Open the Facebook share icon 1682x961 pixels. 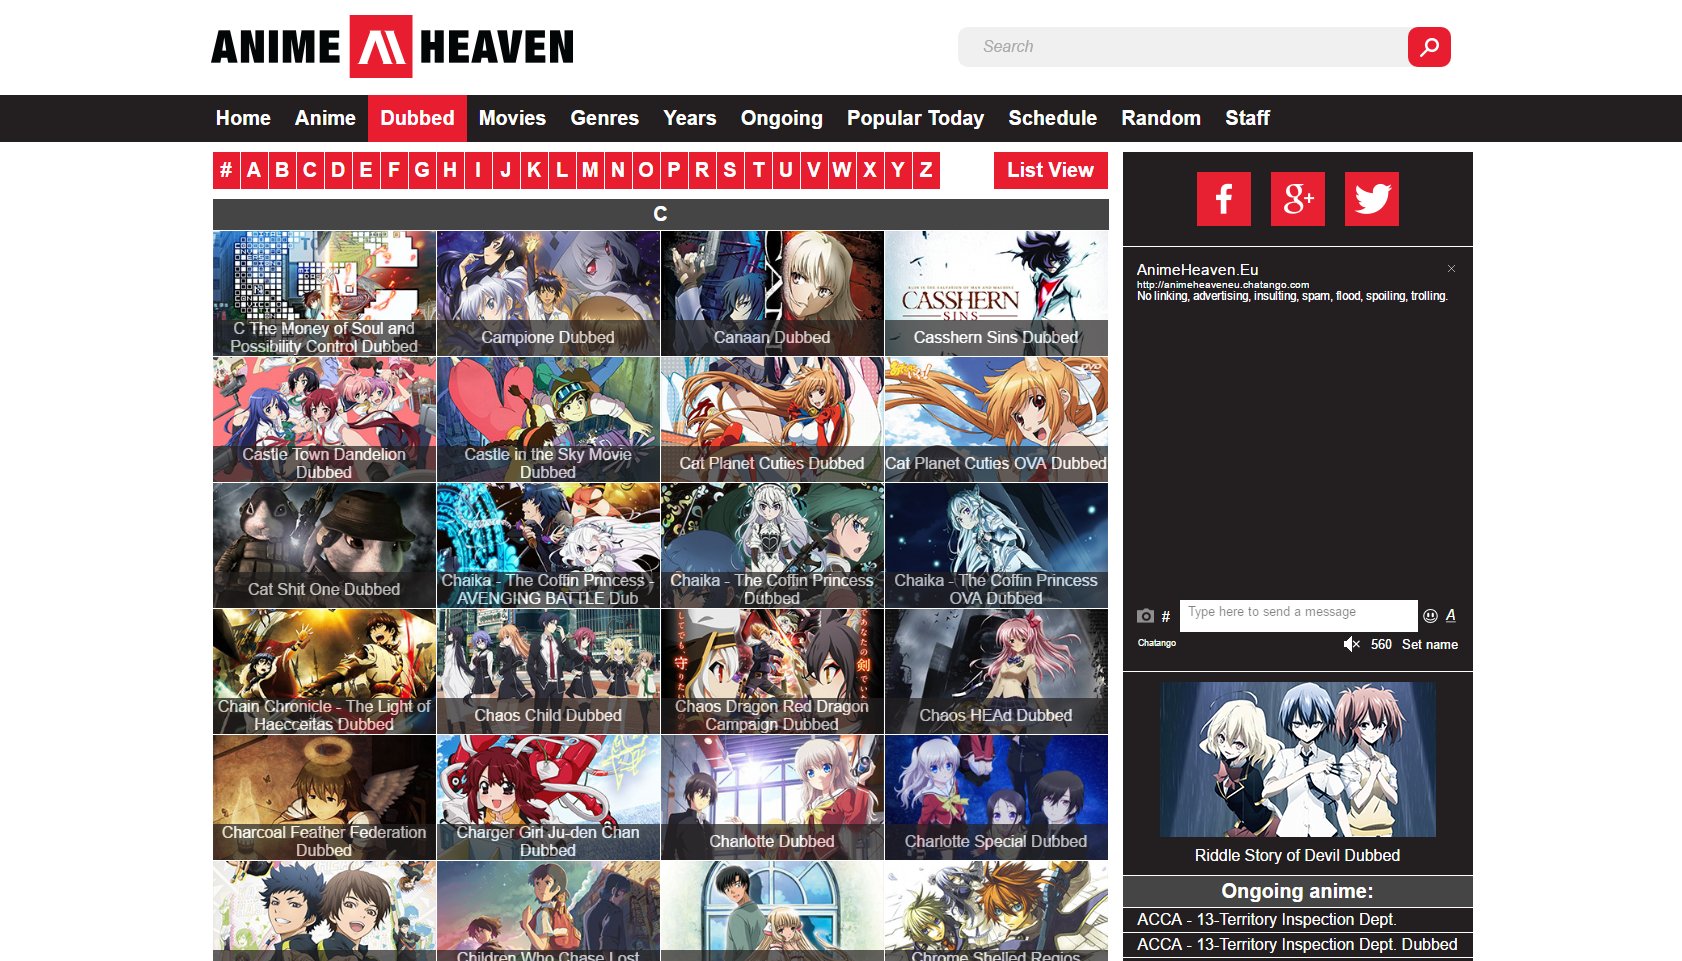1223,199
